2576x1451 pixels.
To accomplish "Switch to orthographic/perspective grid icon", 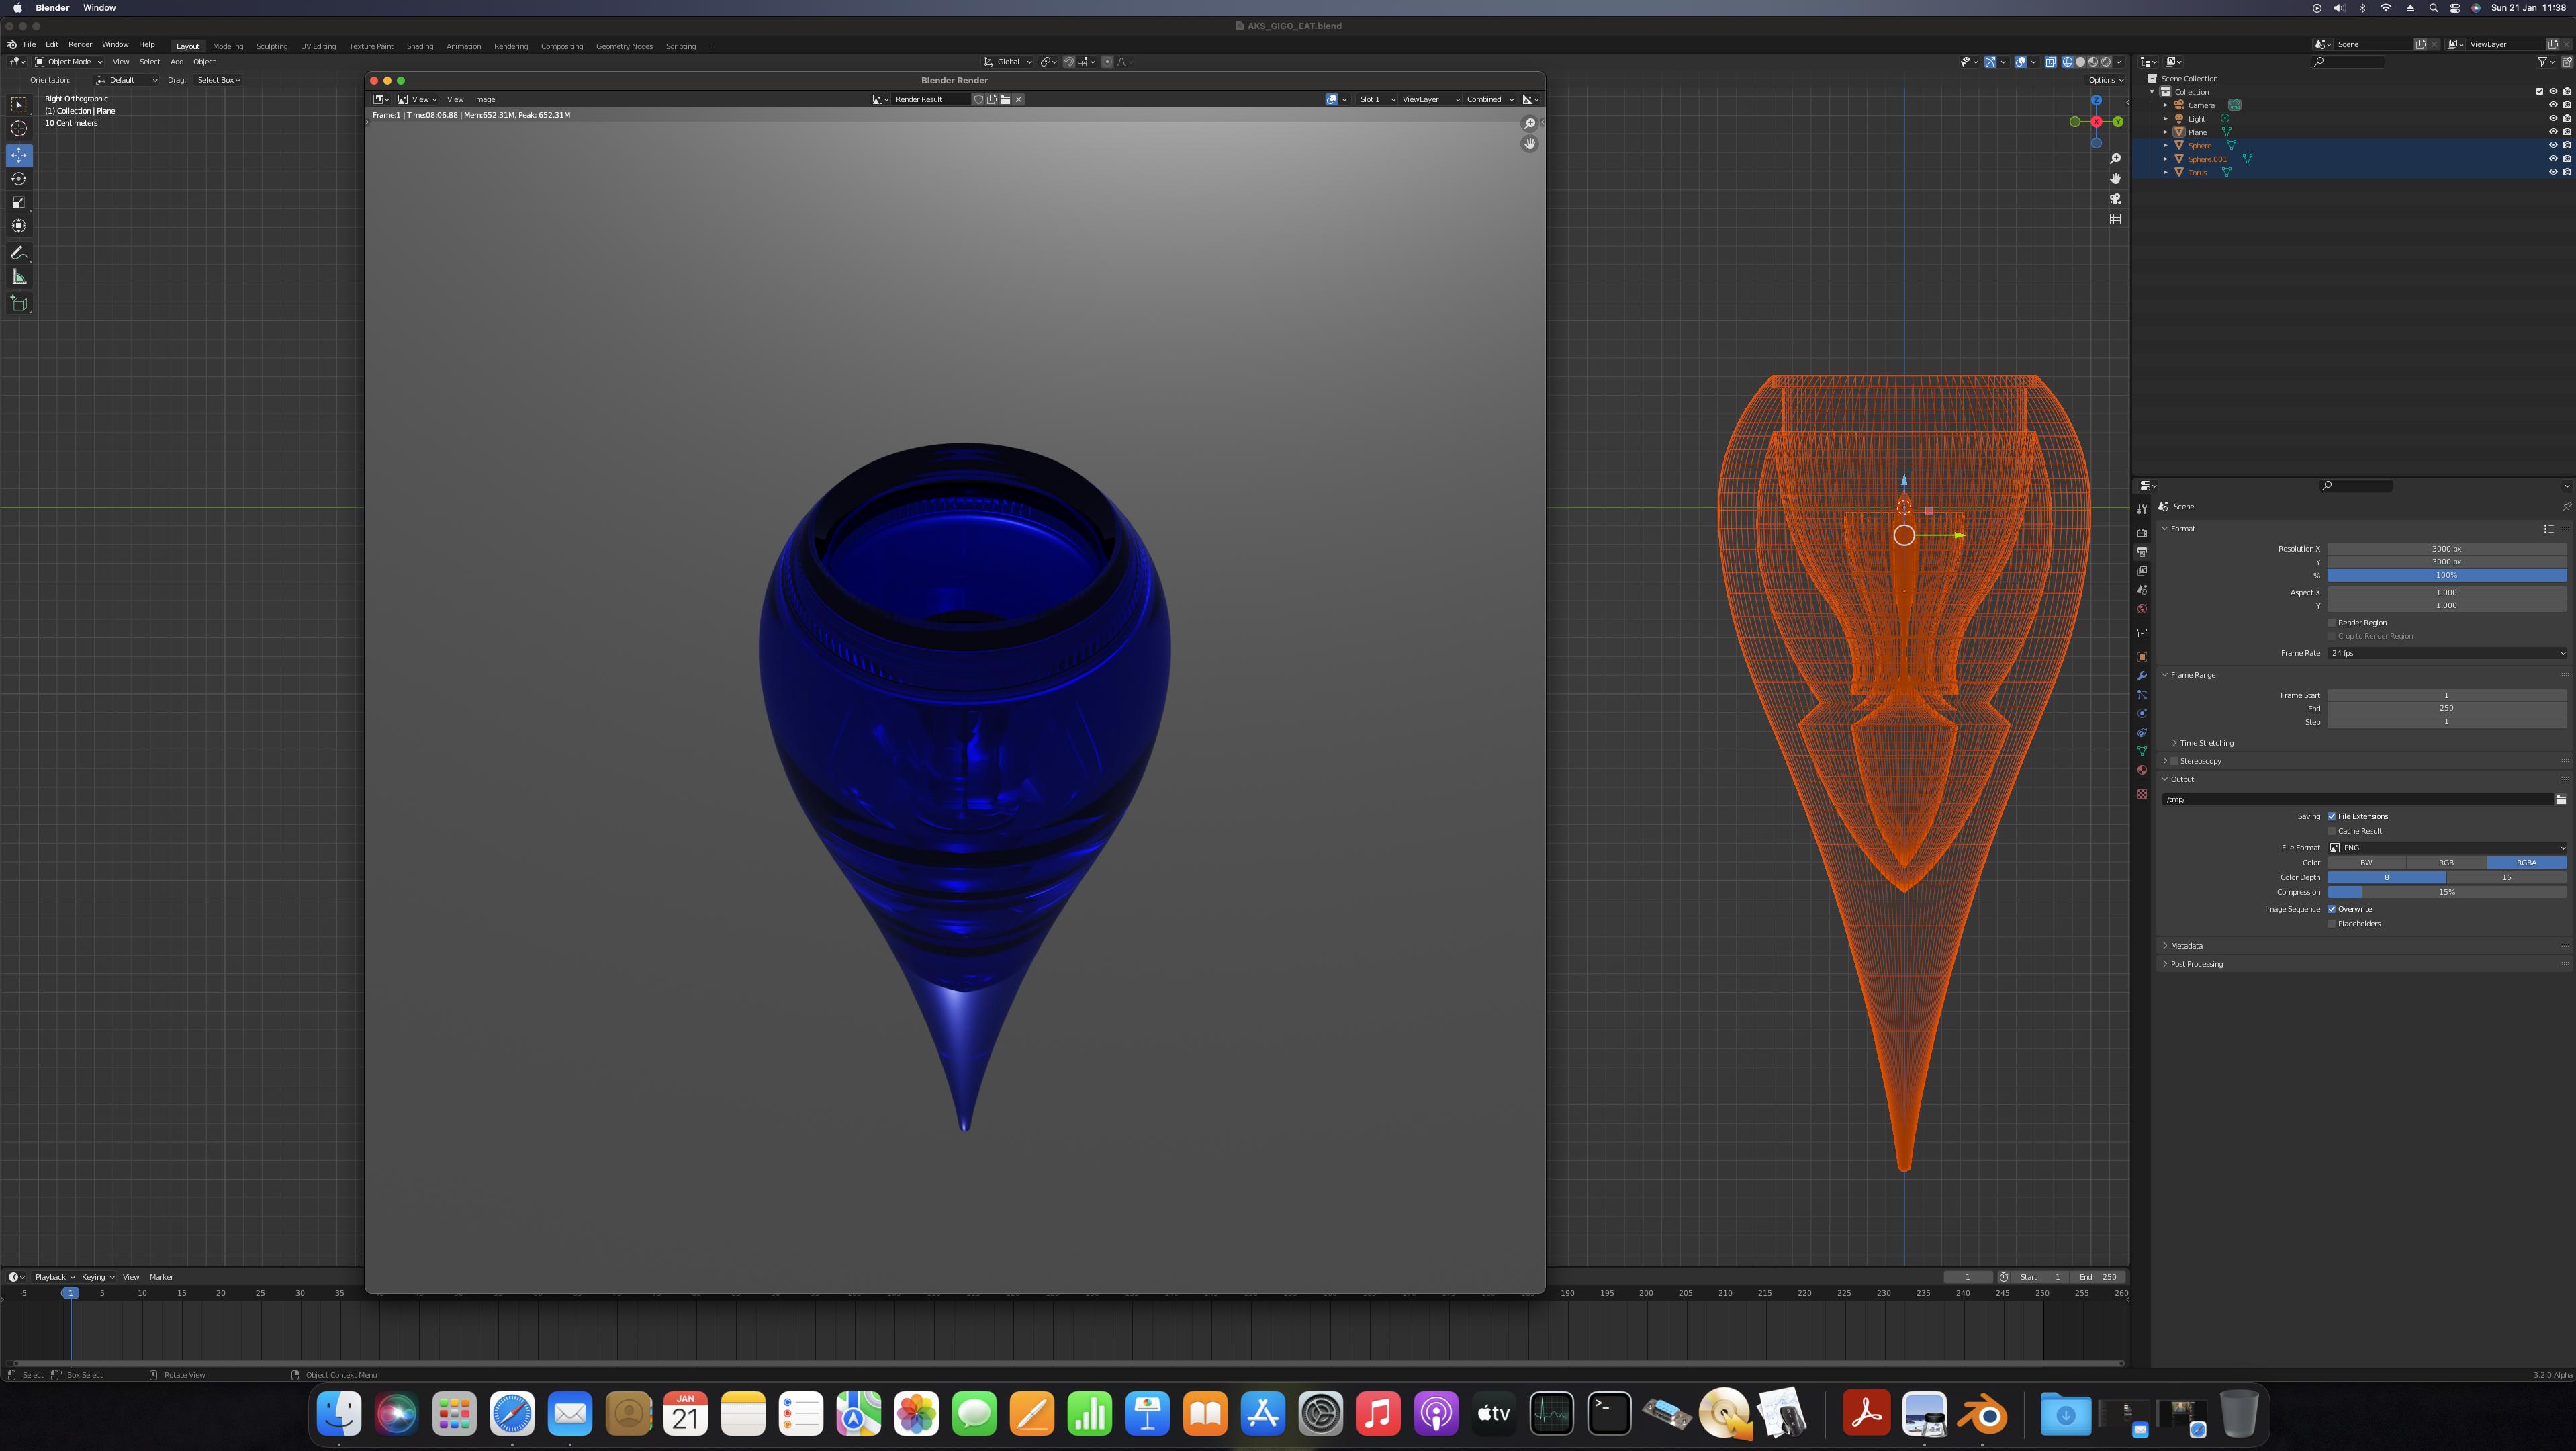I will (2115, 219).
